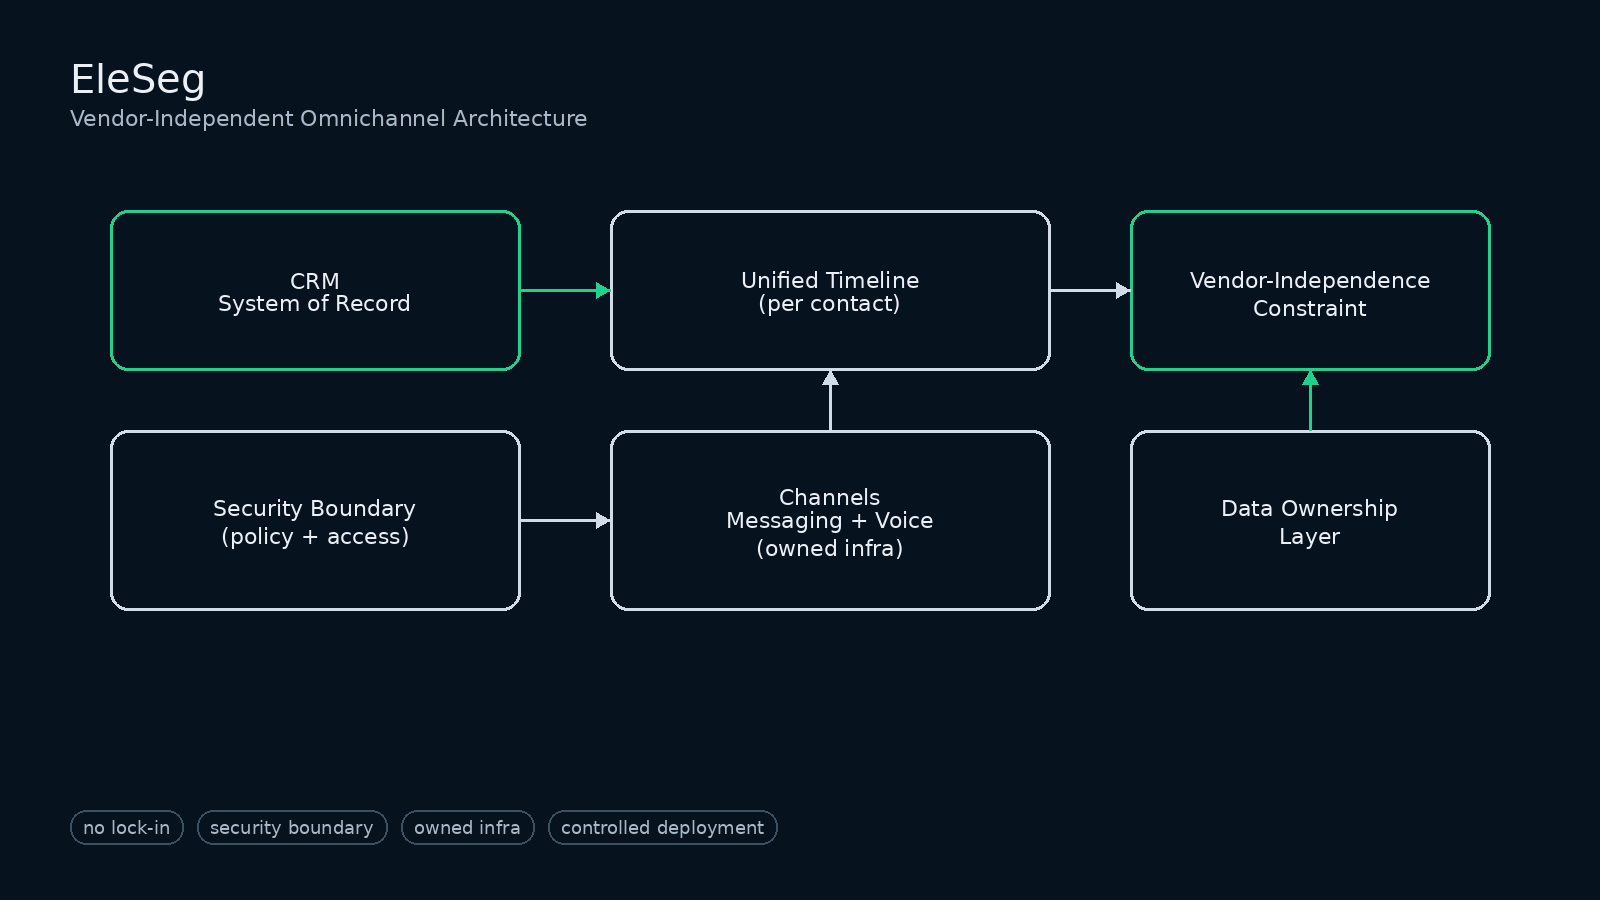Click the 'Security Boundary' text line
The width and height of the screenshot is (1600, 900).
pos(314,508)
